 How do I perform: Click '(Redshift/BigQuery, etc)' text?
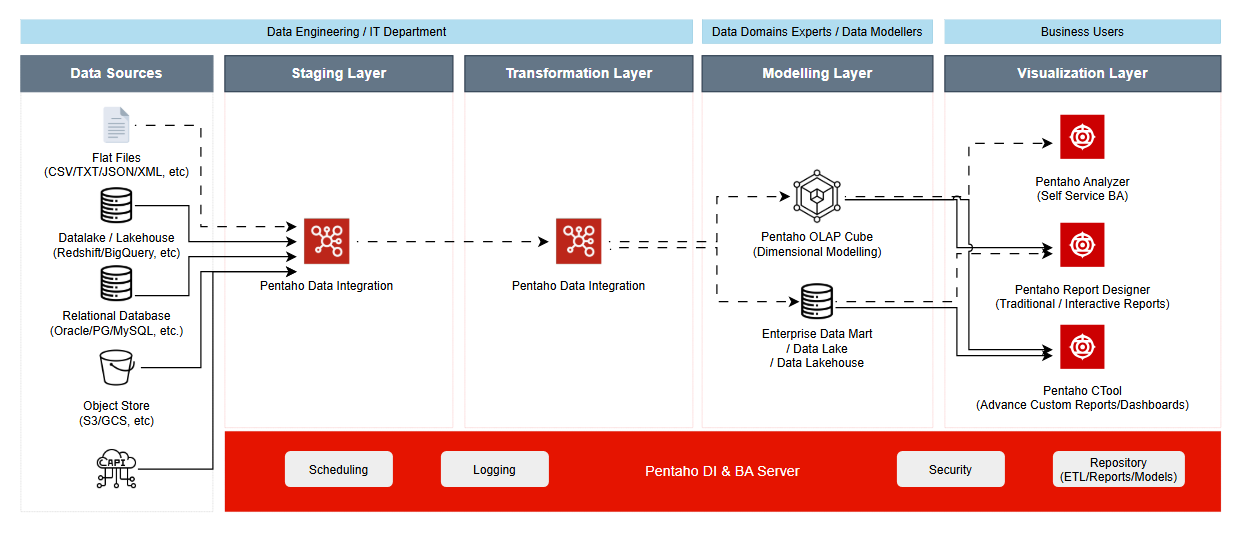click(116, 252)
